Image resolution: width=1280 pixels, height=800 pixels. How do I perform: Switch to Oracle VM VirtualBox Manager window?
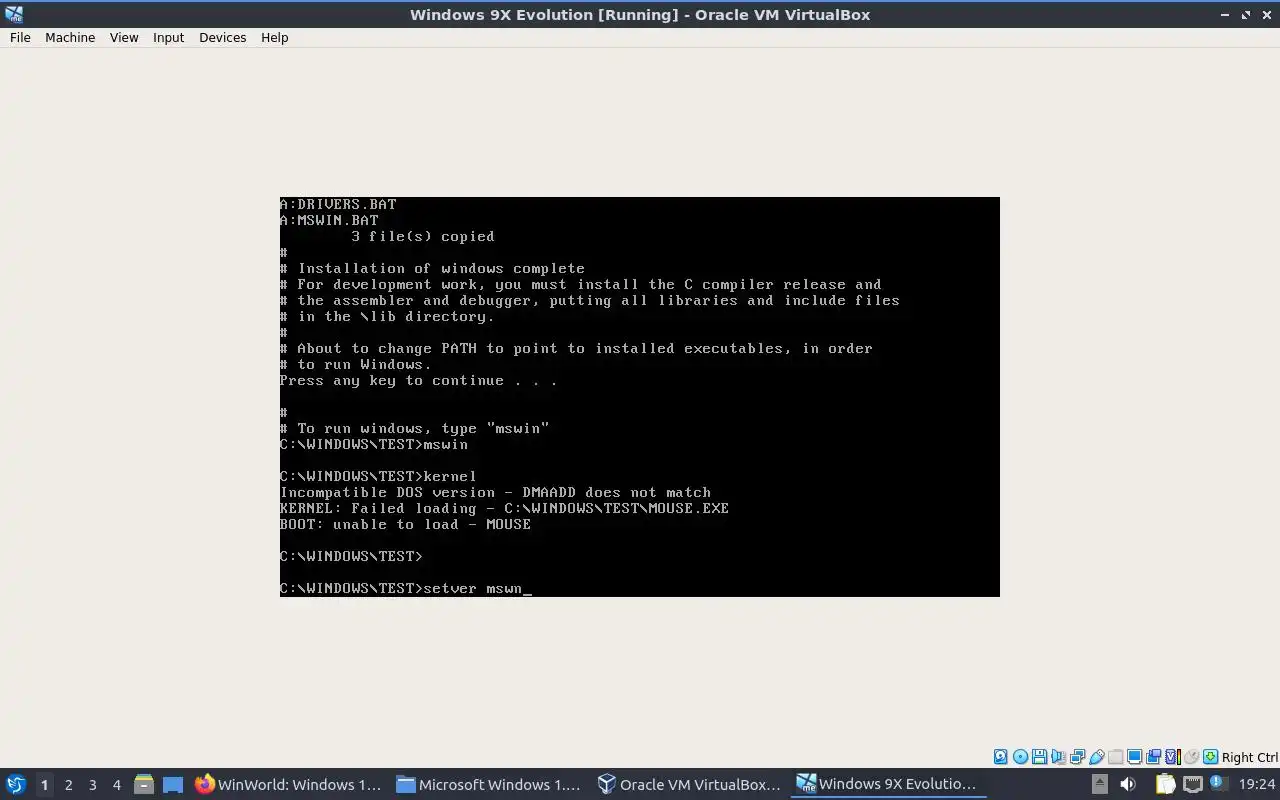[690, 784]
